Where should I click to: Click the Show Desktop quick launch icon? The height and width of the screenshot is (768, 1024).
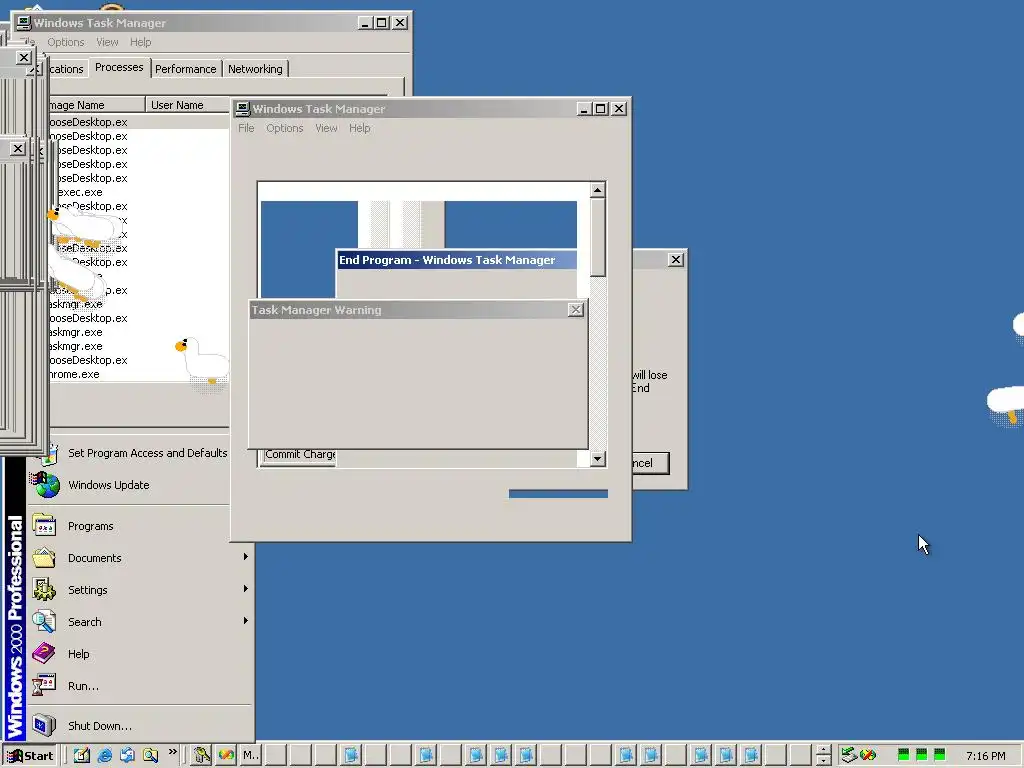pos(82,756)
